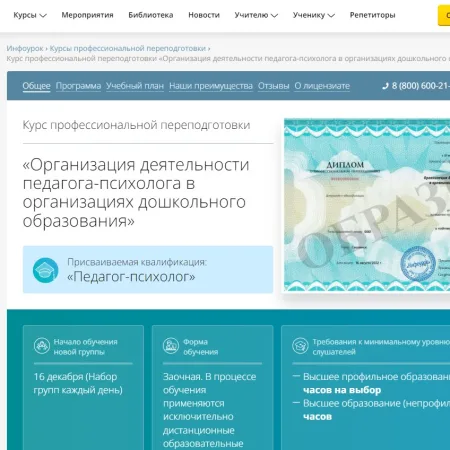Click the phone number 8 (800) 600-21

click(x=421, y=86)
